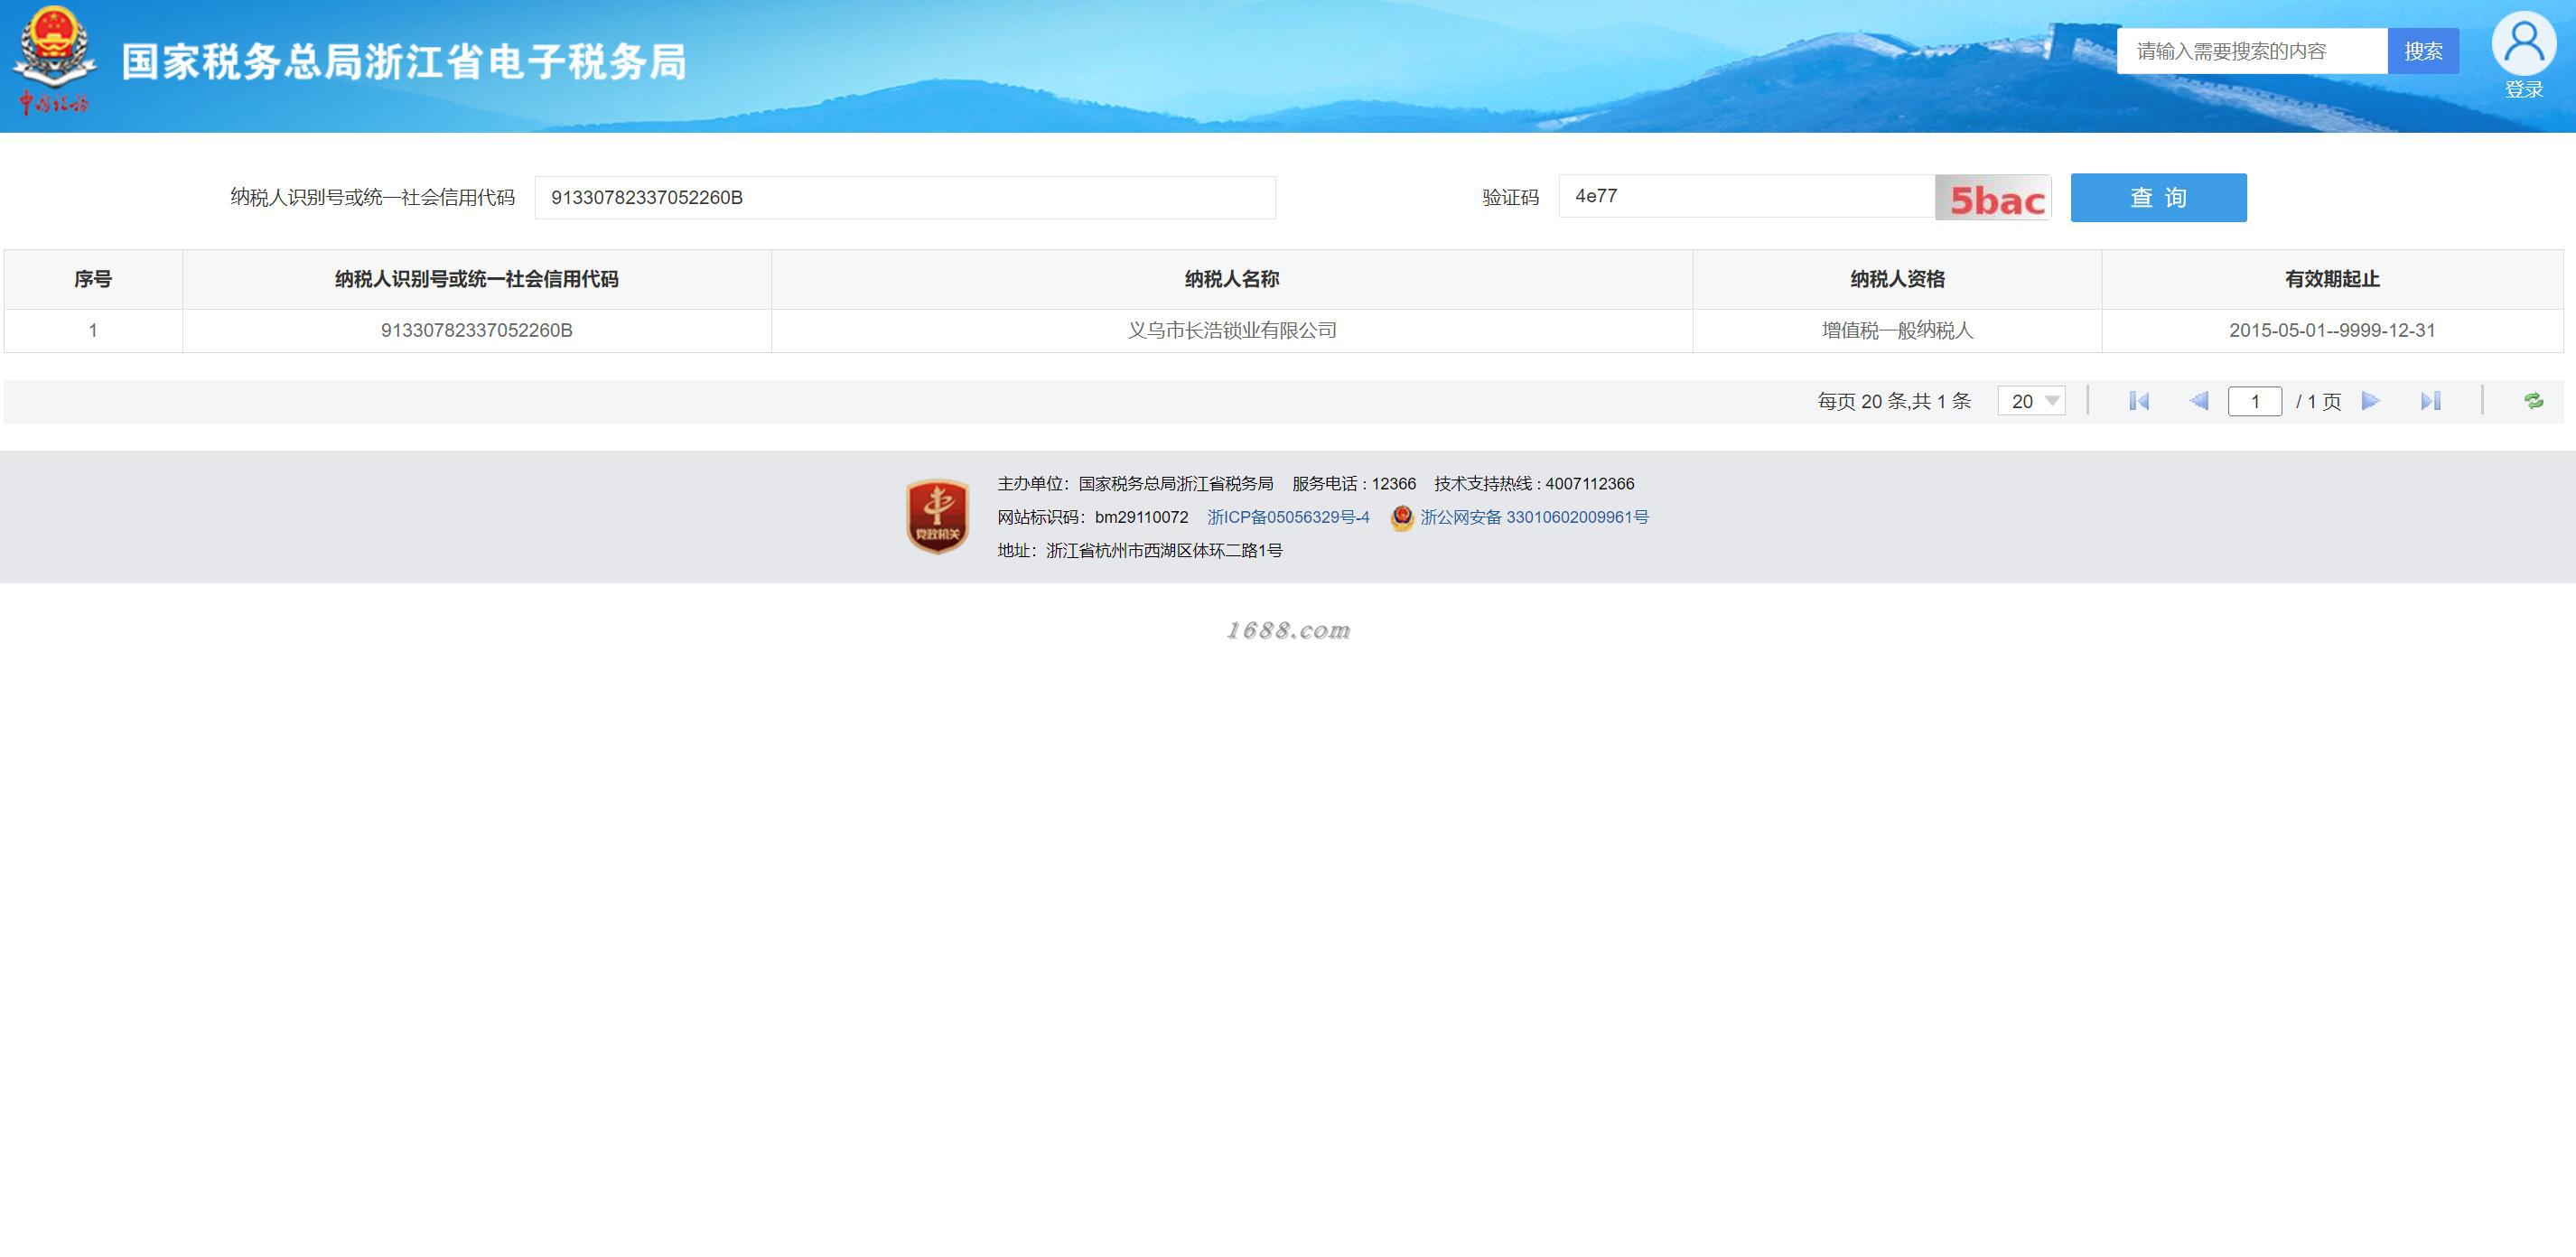Select cell 义乌市长浩锁业有限公司
The width and height of the screenshot is (2576, 1257).
[1232, 330]
